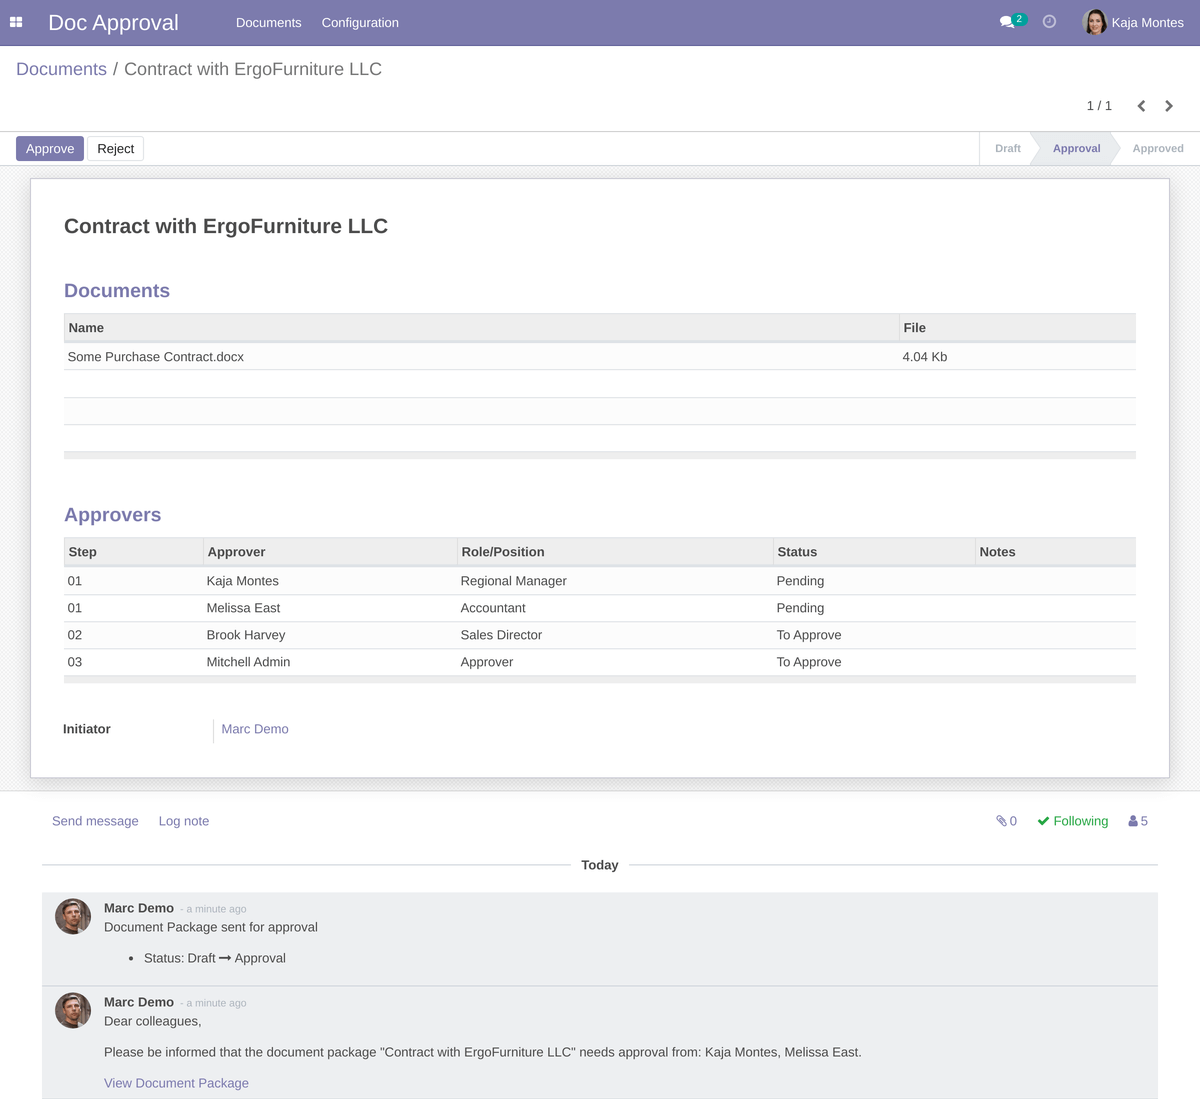Go to previous record with left chevron
Viewport: 1200px width, 1099px height.
pos(1141,105)
